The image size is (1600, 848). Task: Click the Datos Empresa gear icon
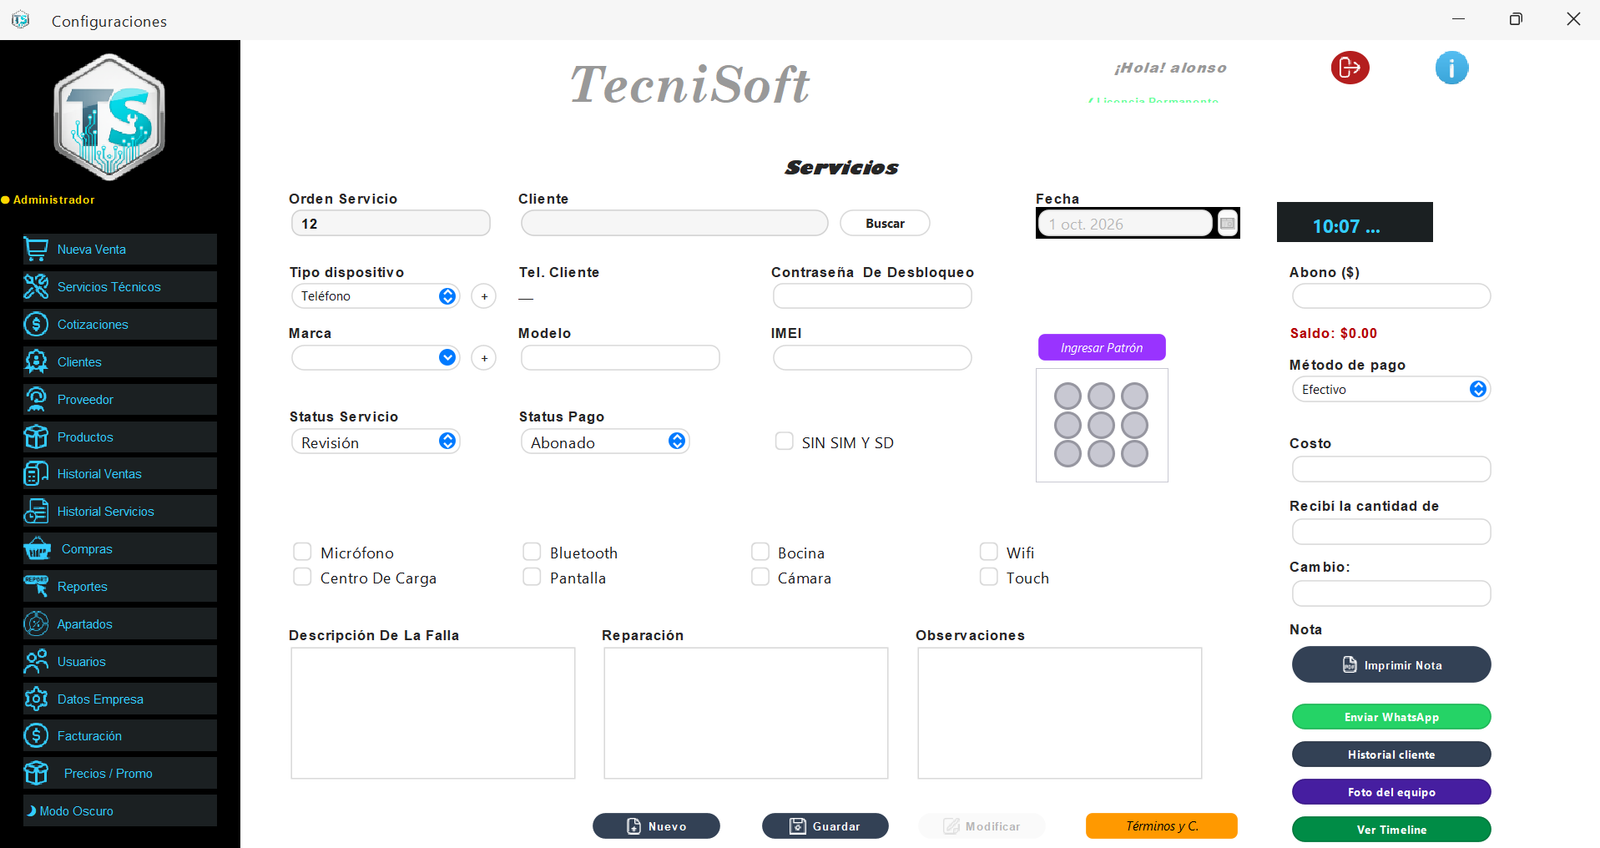coord(36,699)
